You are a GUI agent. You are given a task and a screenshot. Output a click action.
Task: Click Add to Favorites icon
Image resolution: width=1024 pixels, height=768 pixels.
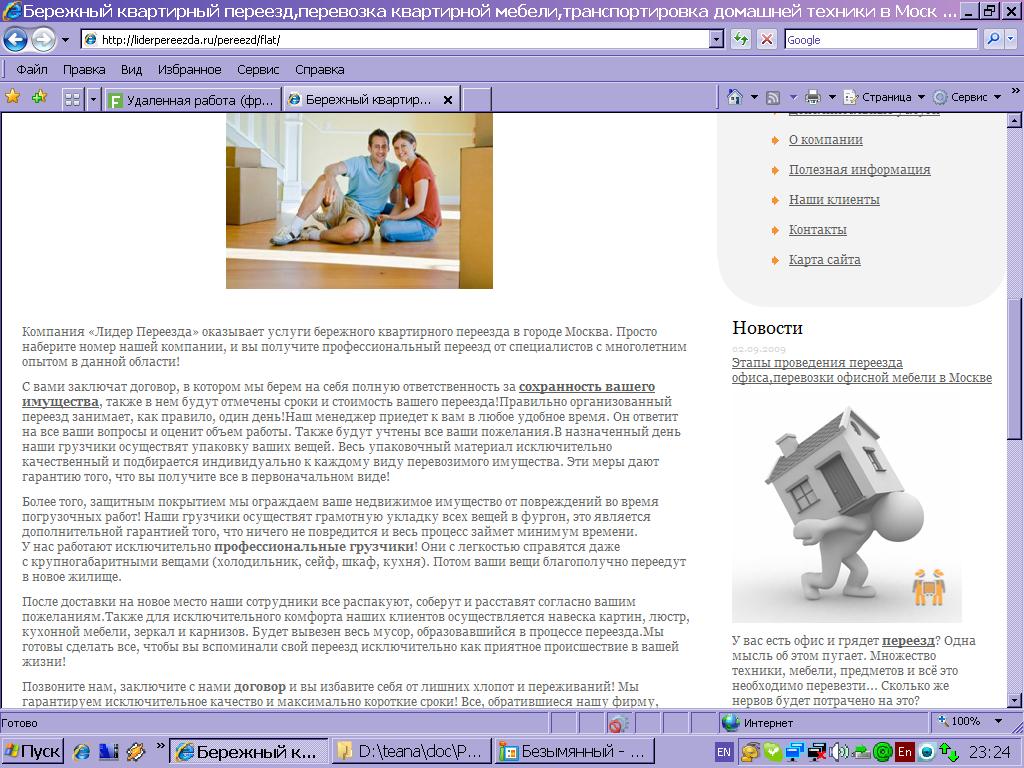39,97
